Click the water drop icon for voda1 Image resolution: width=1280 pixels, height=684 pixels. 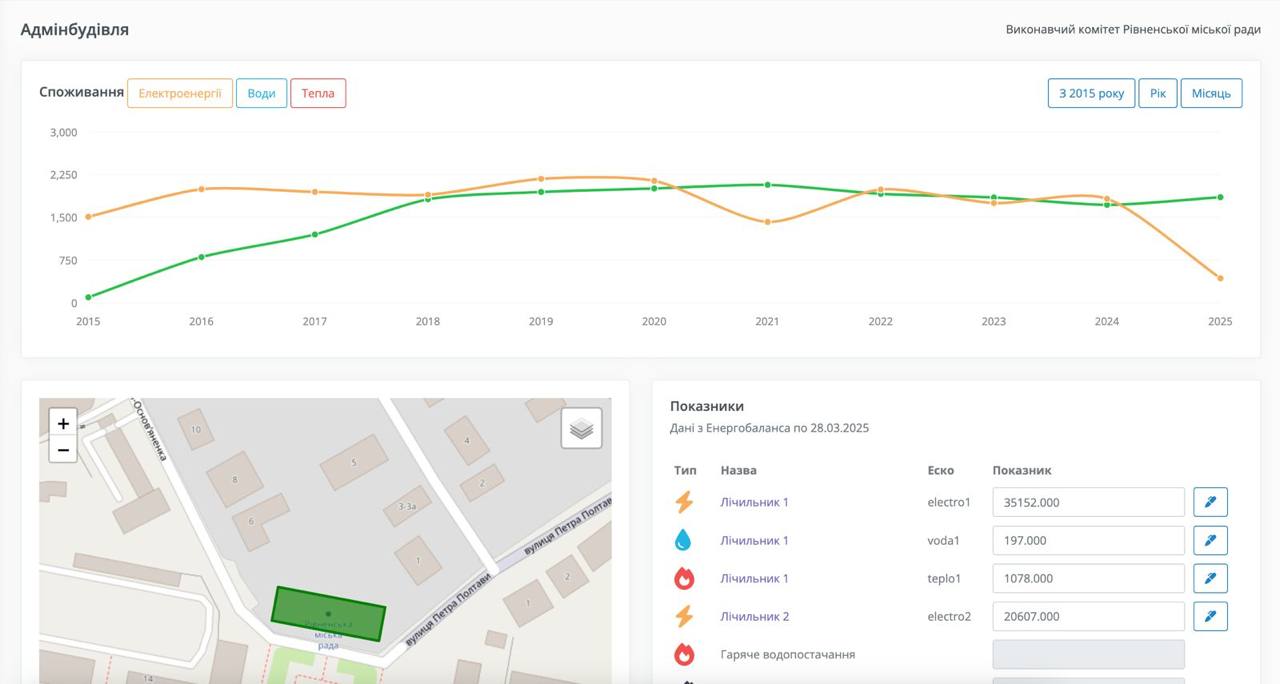(x=684, y=540)
